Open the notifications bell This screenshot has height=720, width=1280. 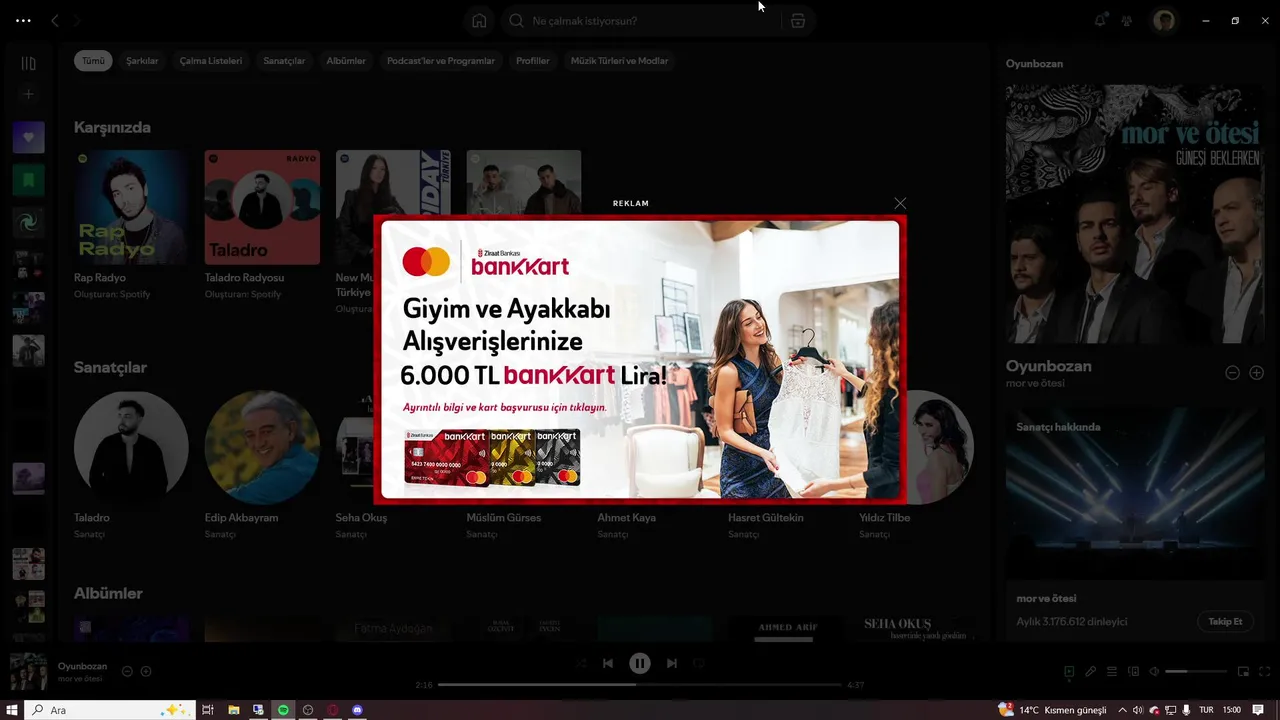point(1100,21)
